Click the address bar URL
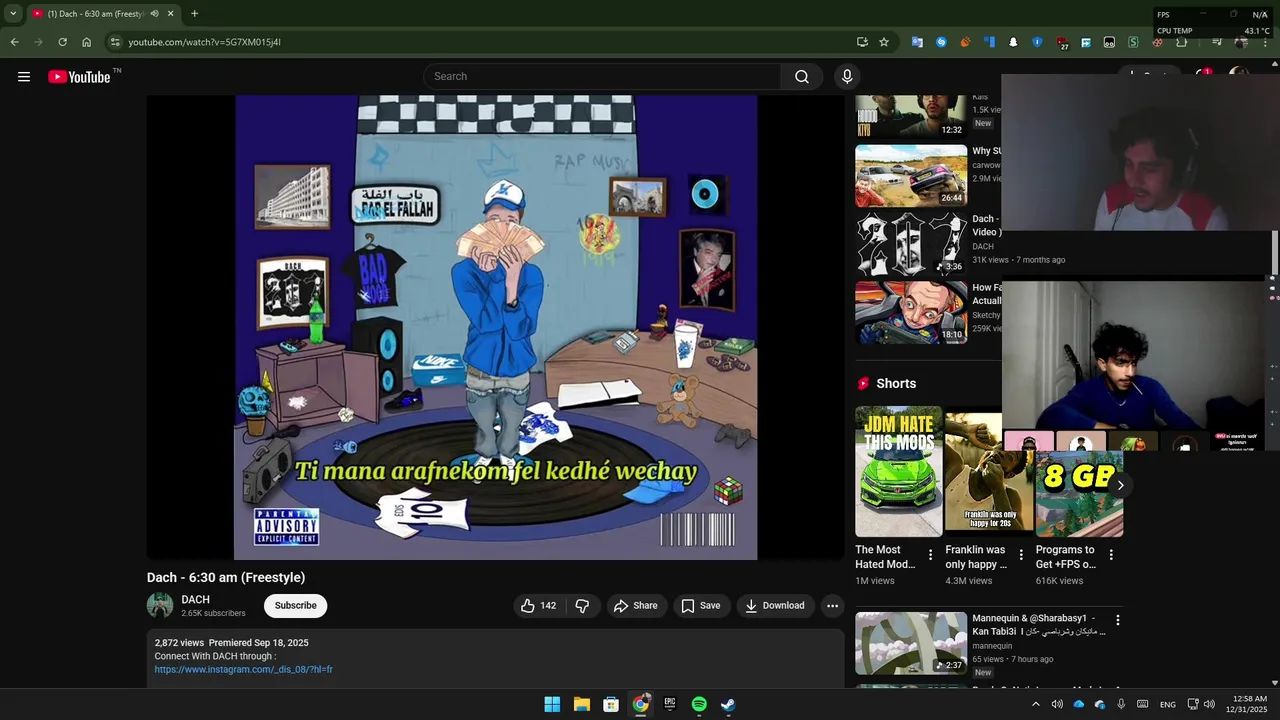 pos(205,42)
